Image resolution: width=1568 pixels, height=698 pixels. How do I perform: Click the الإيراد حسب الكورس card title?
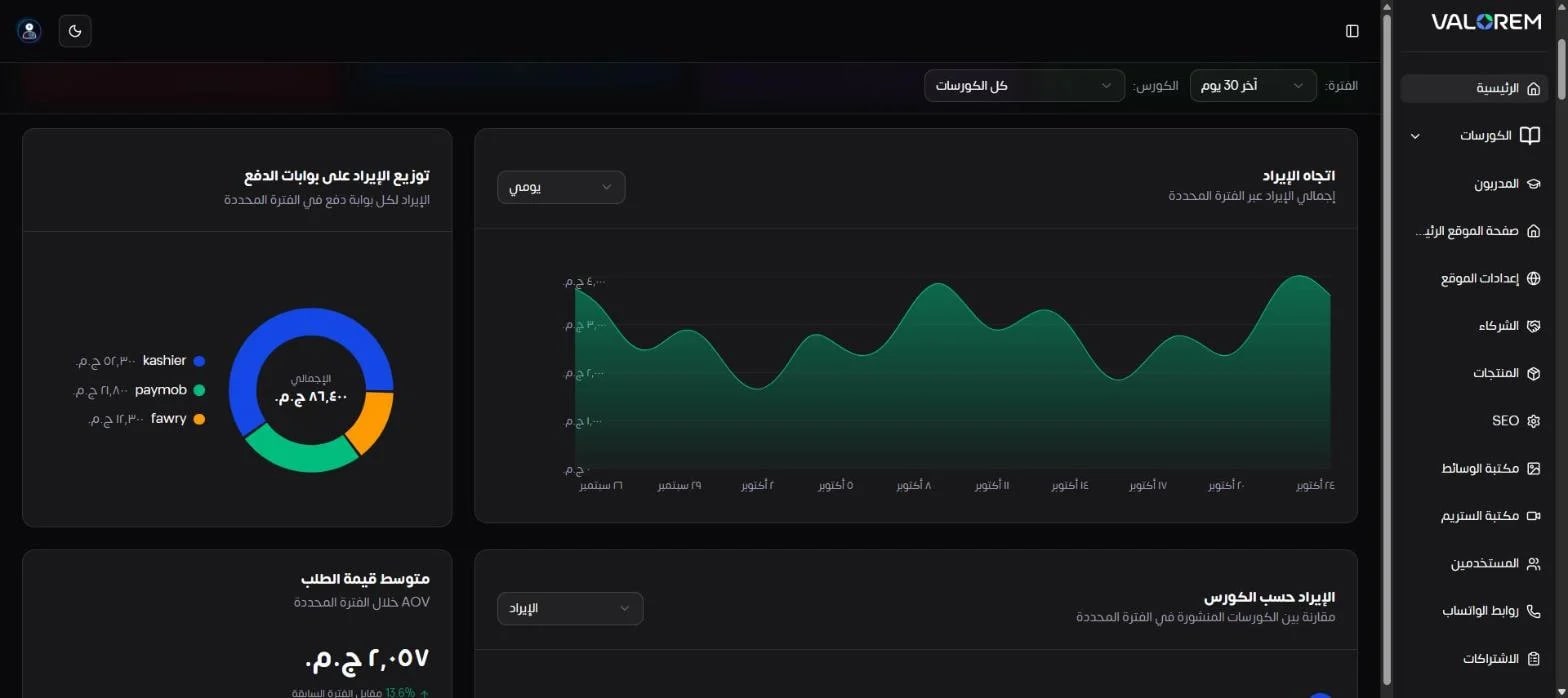coord(1269,597)
